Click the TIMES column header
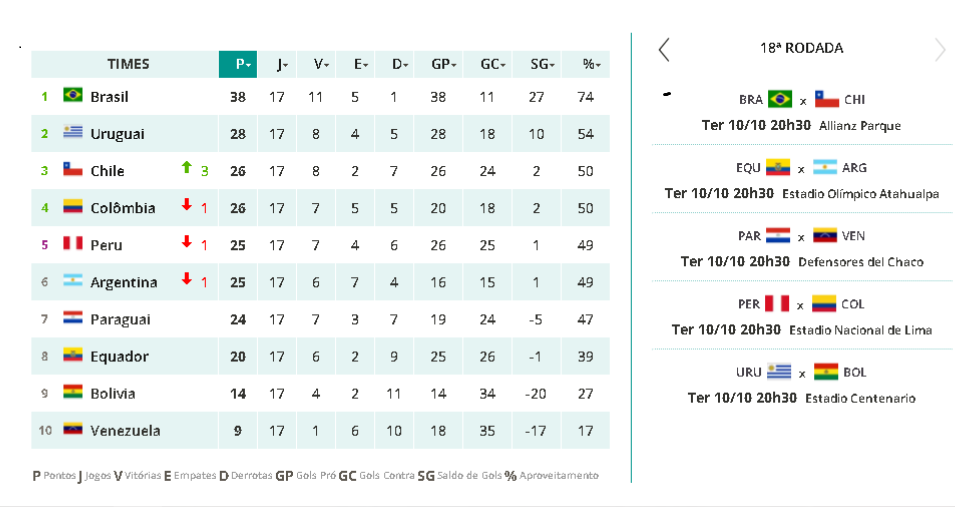955x507 pixels. (128, 64)
